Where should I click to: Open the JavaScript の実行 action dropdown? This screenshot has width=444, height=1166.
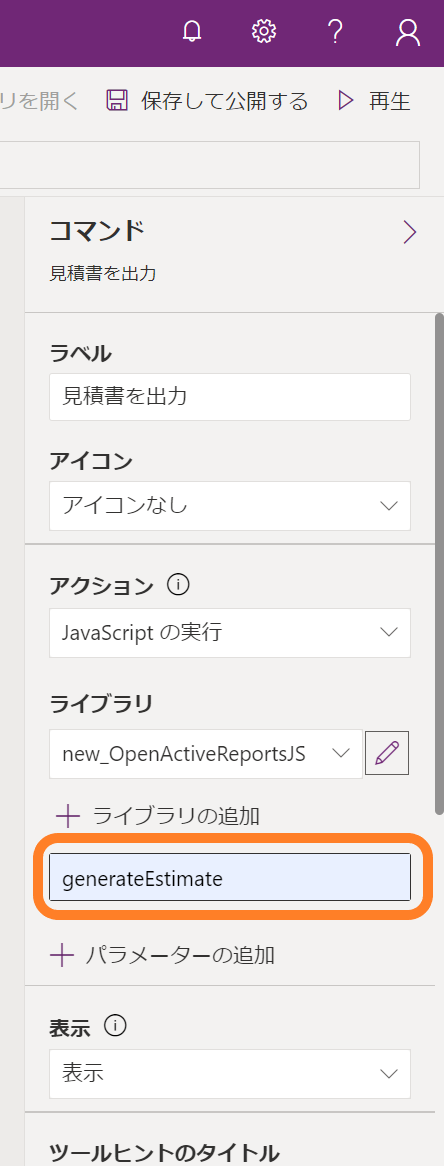pyautogui.click(x=230, y=633)
